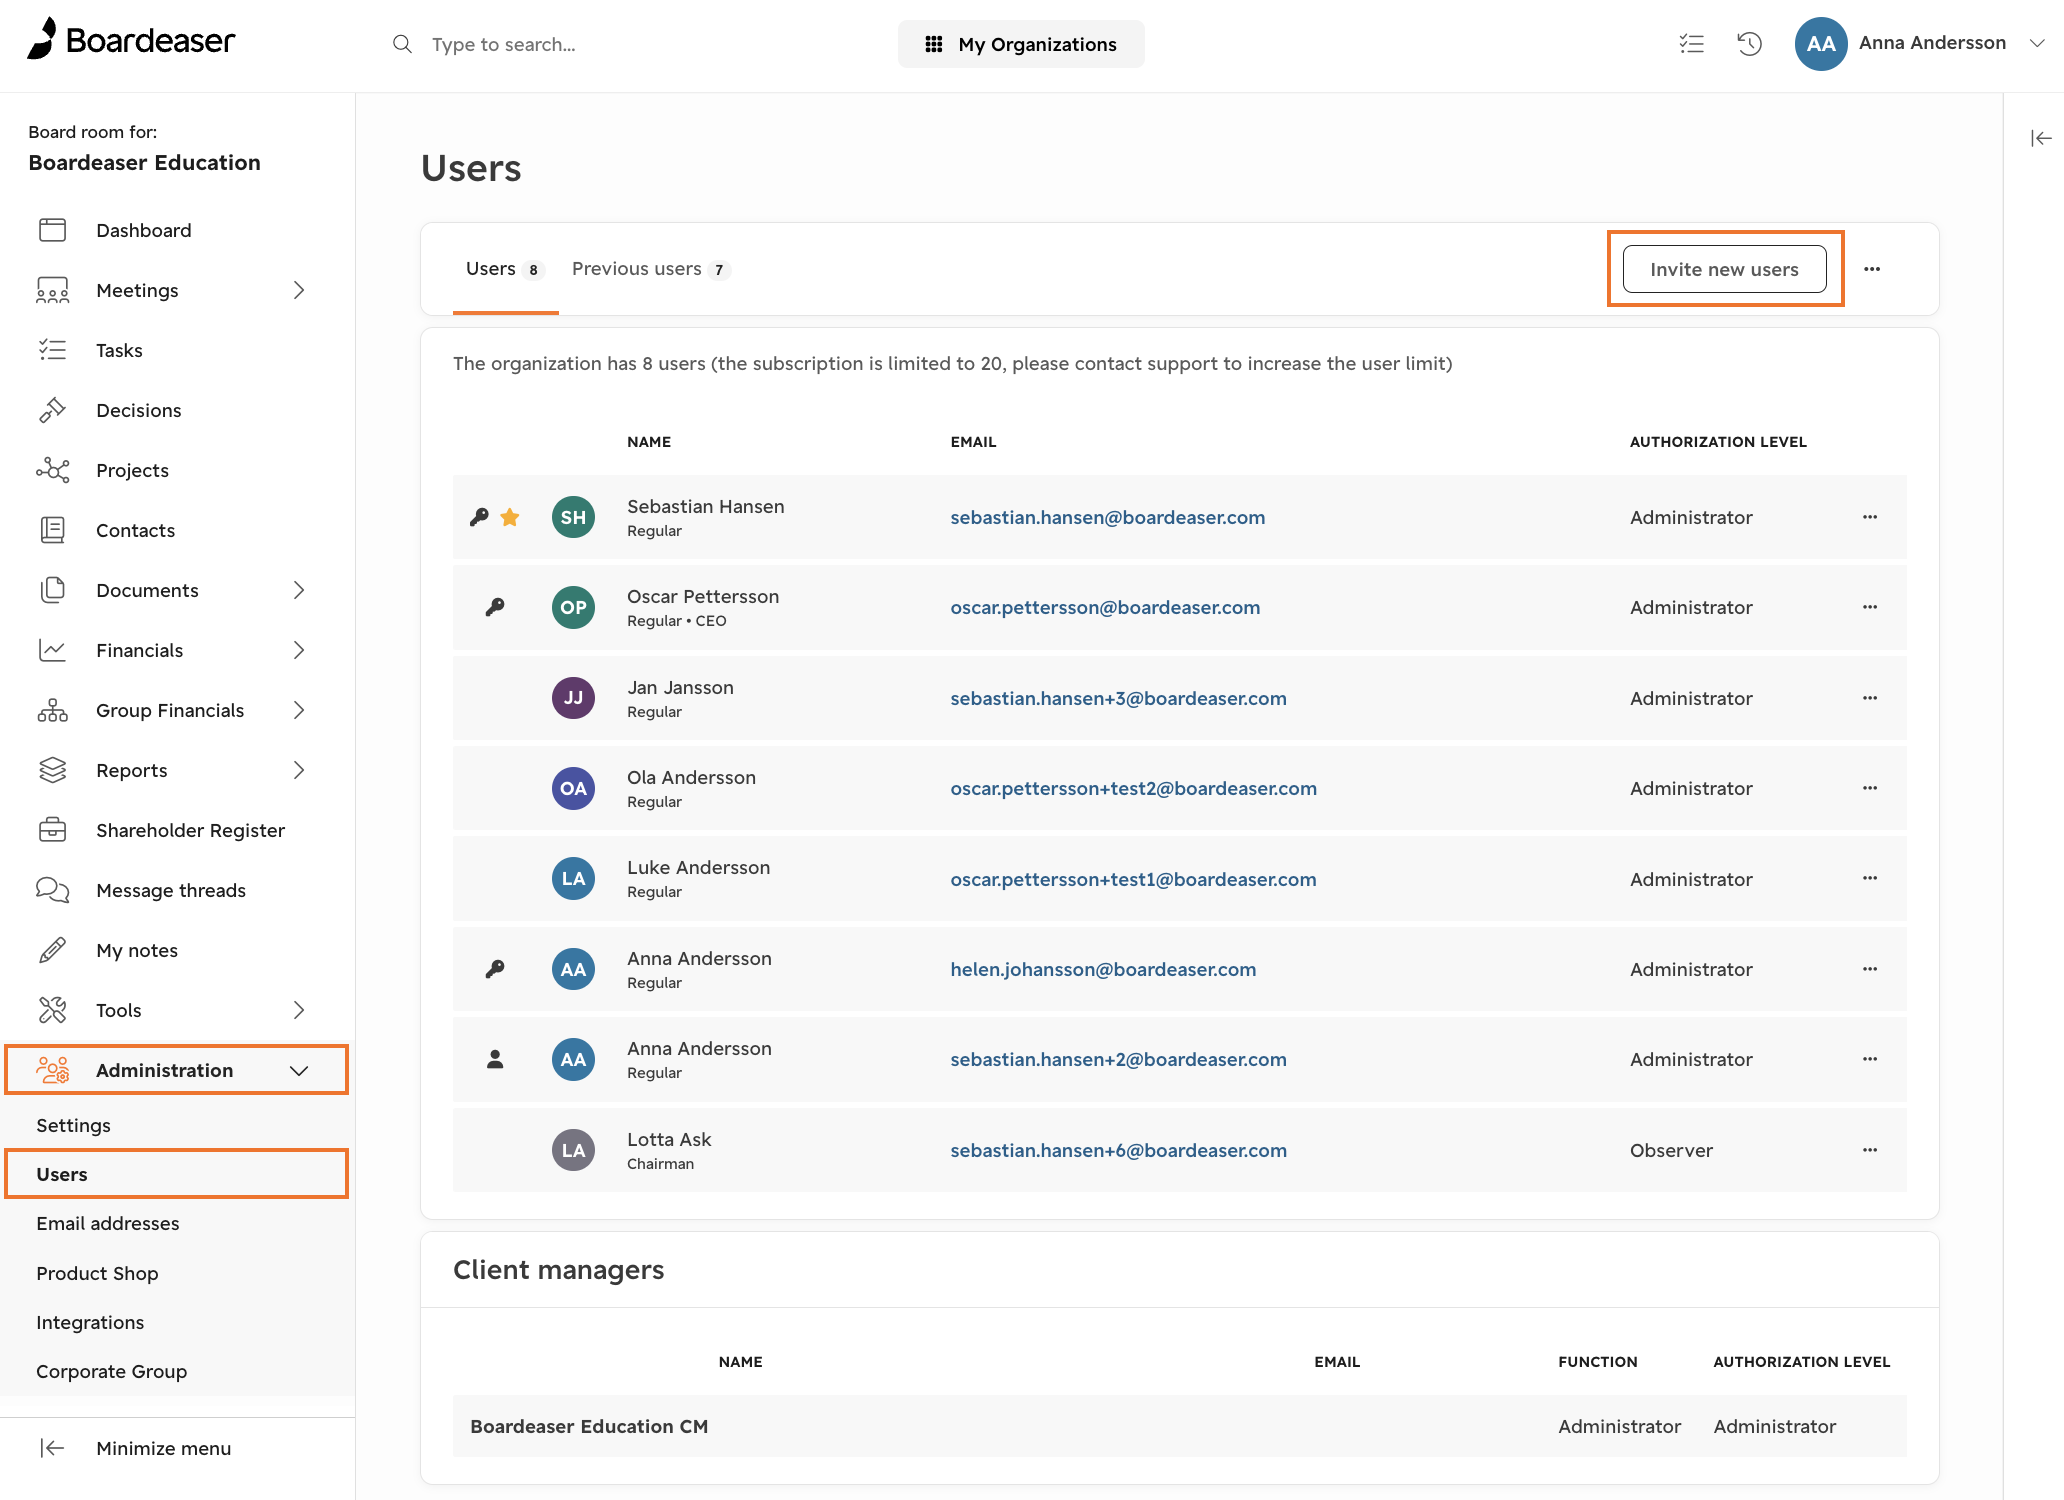Click the person icon beside second Anna Andersson

495,1059
